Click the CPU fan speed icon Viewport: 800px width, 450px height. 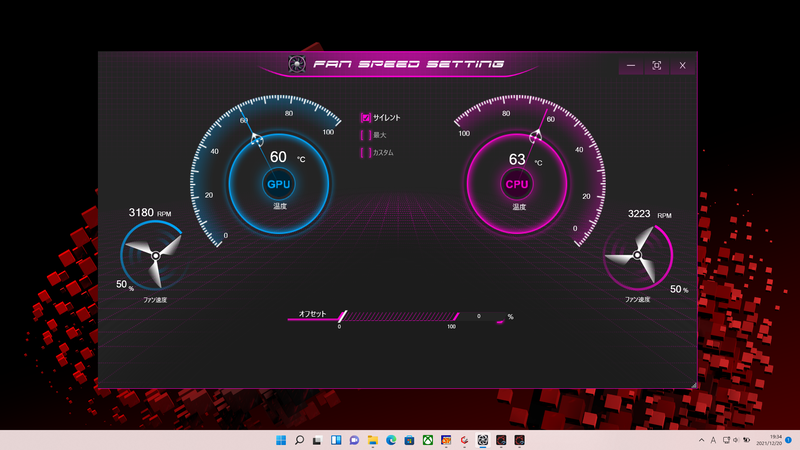click(x=637, y=255)
